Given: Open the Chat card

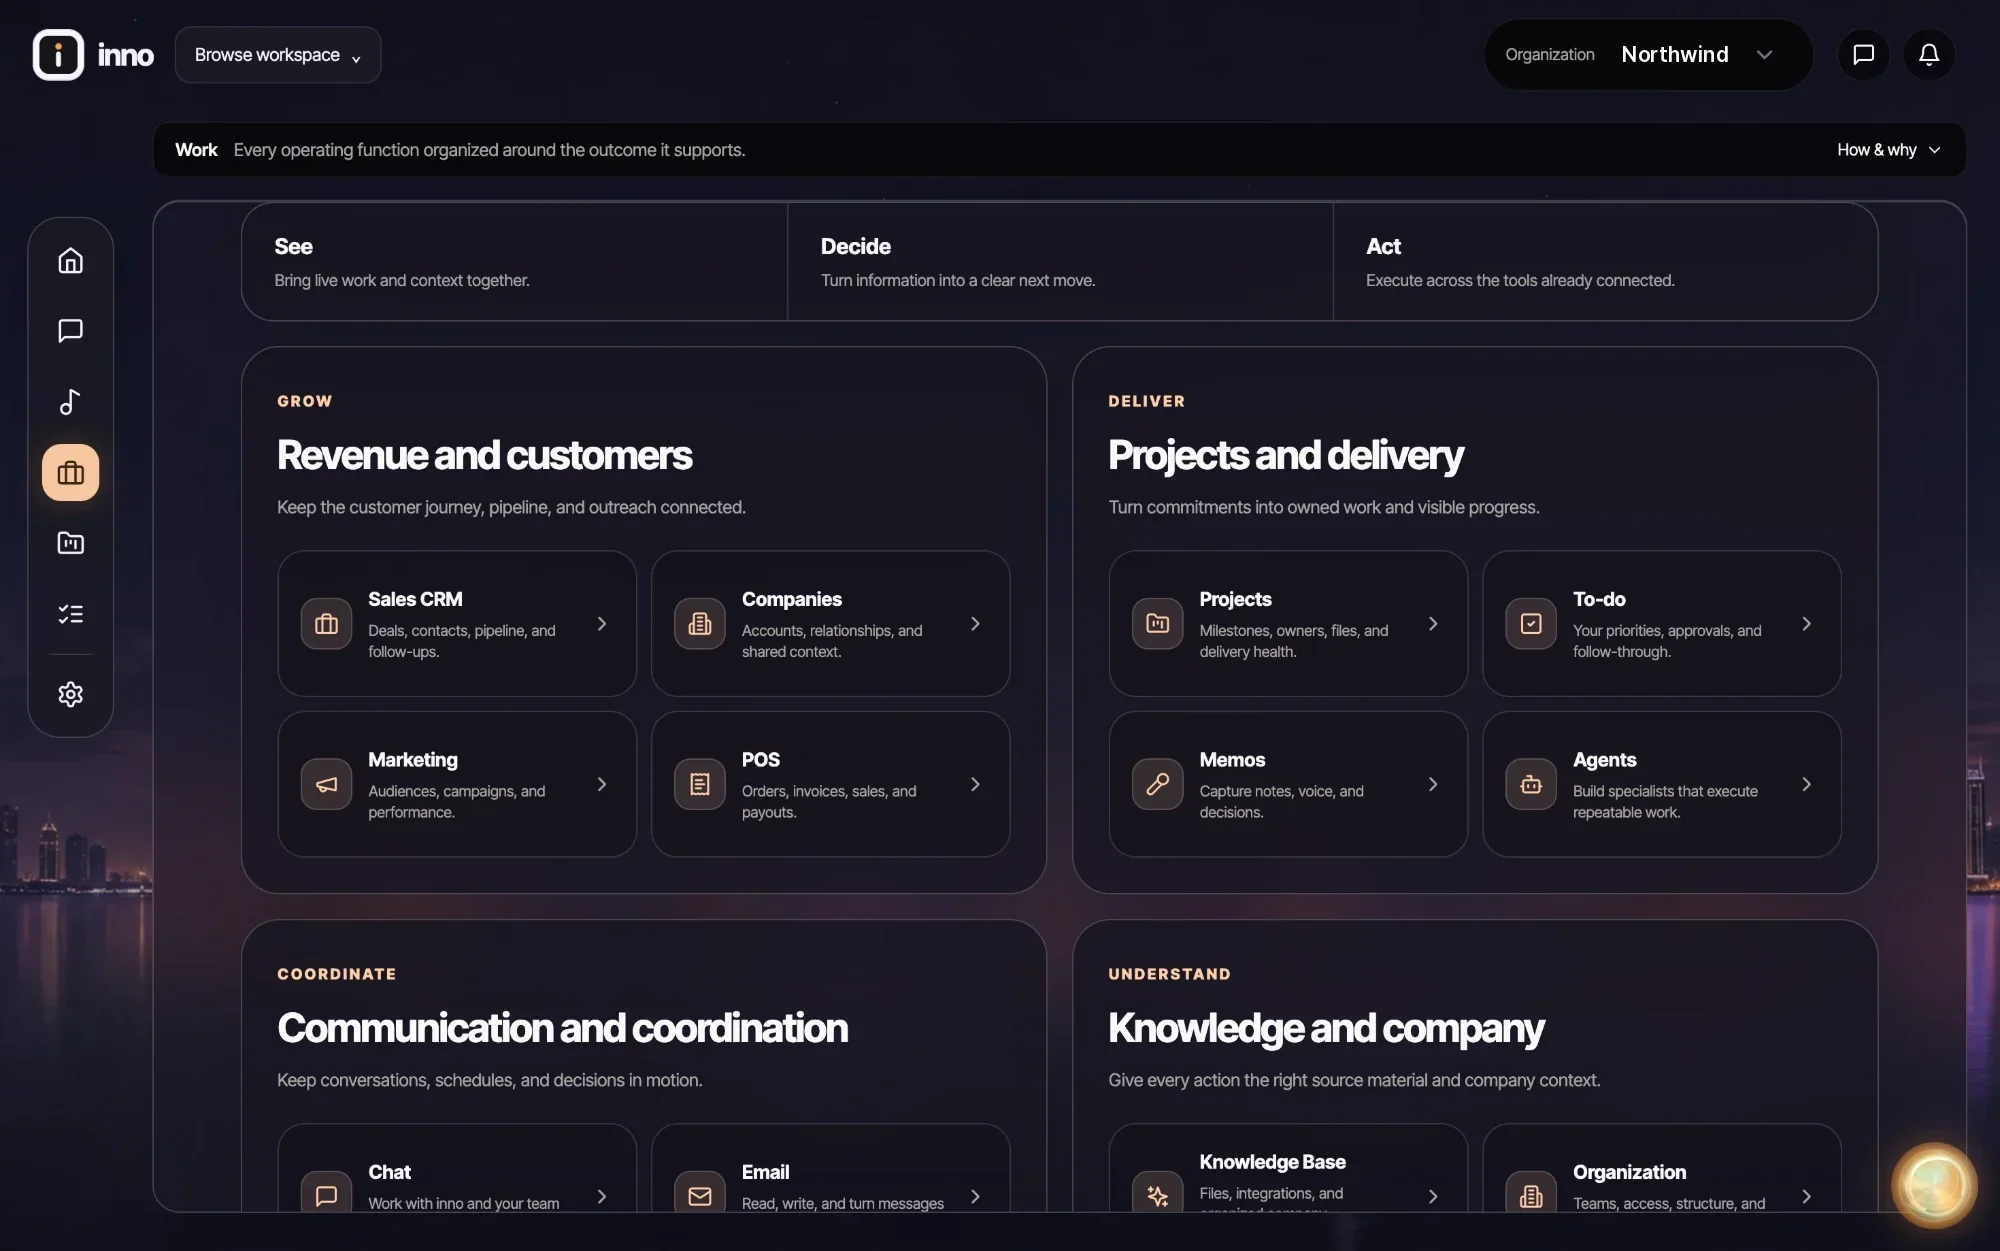Looking at the screenshot, I should click(x=457, y=1168).
